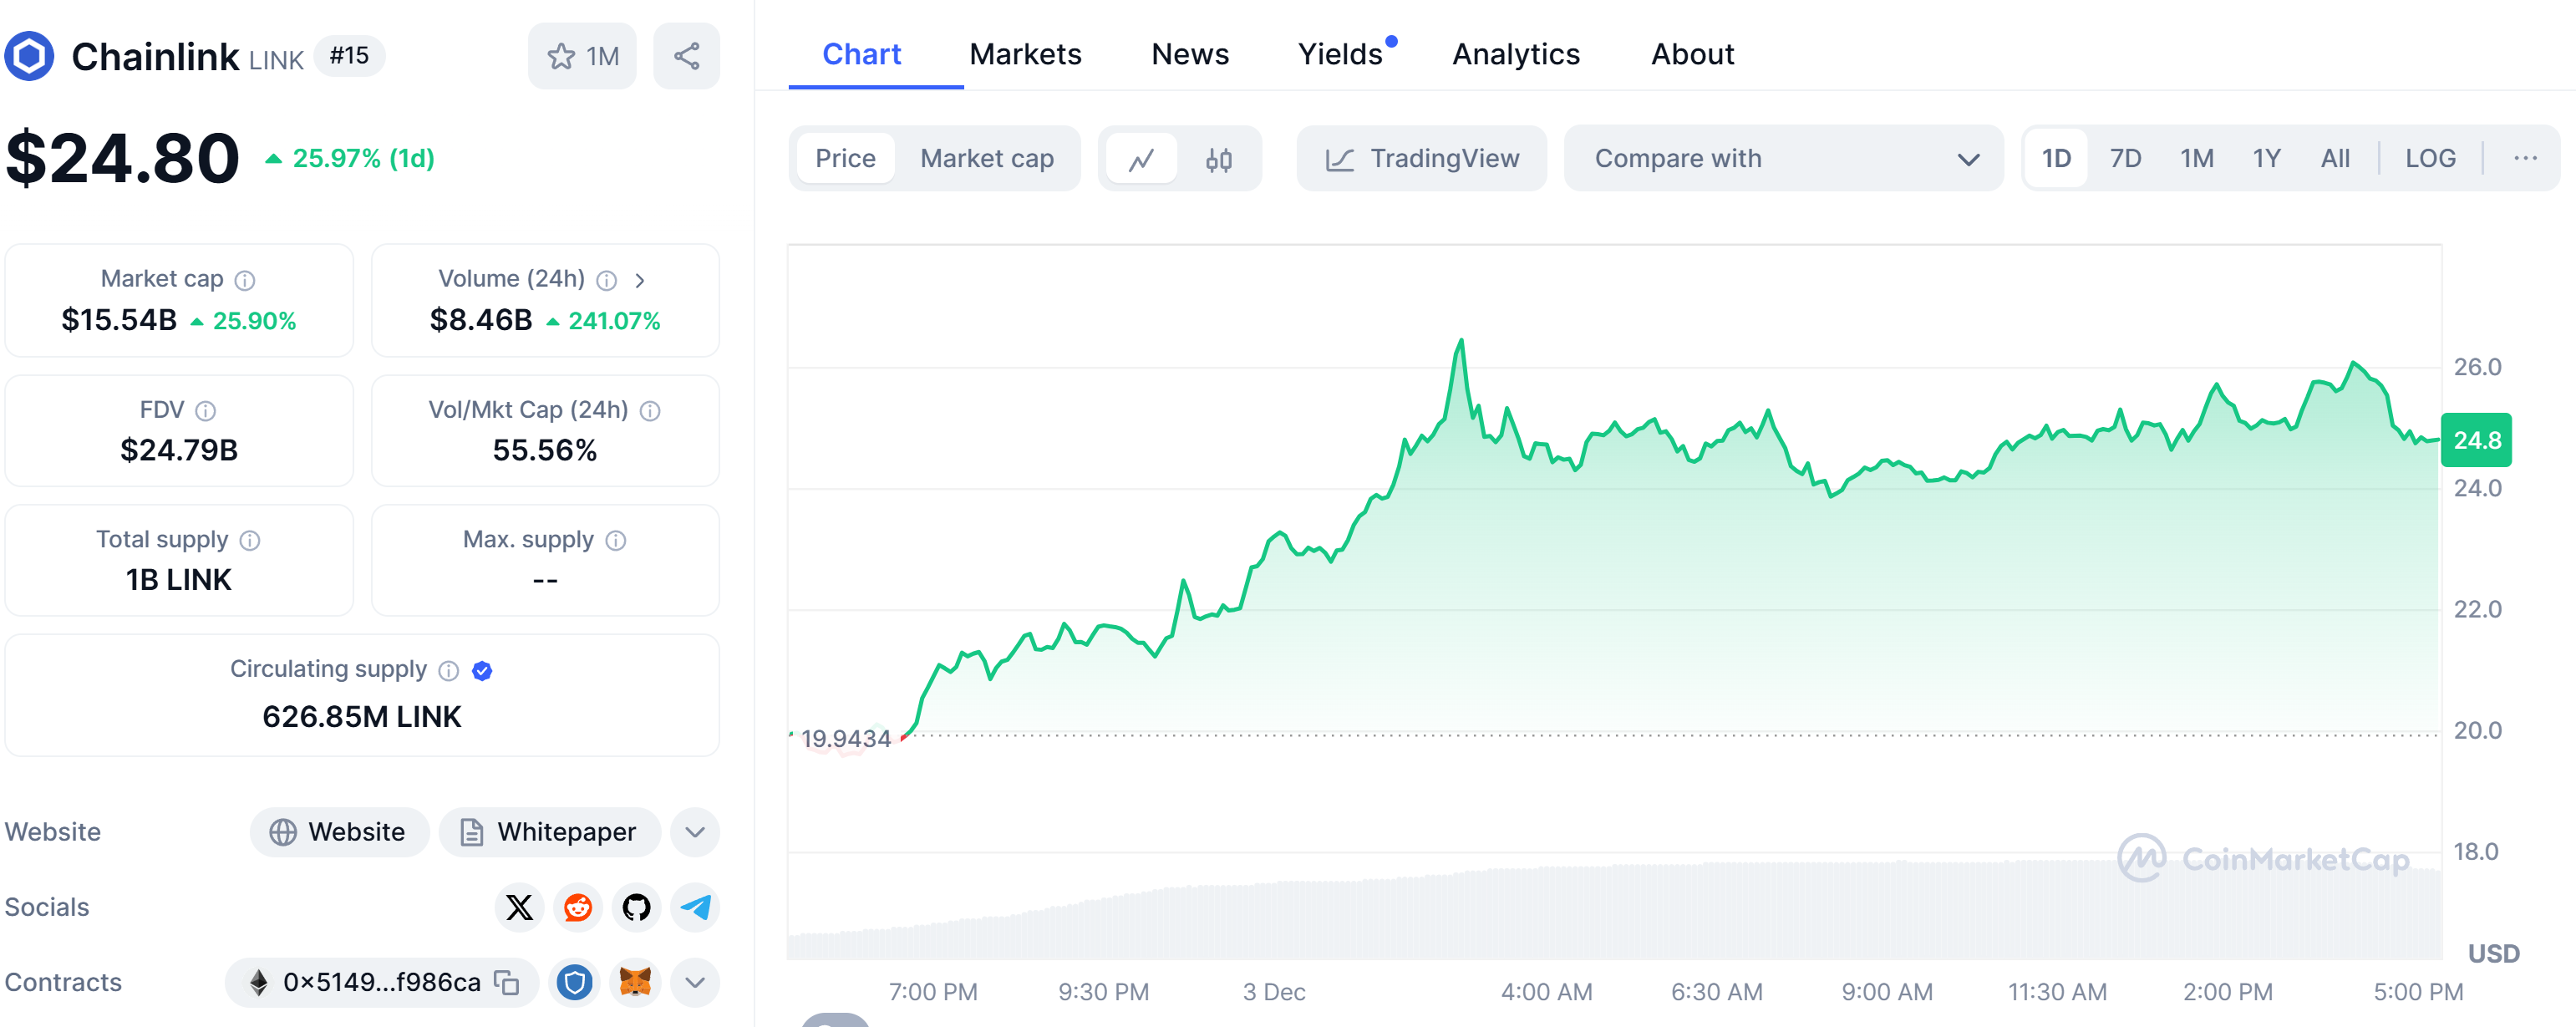Click the blue shield icon beside contract
The height and width of the screenshot is (1027, 2576).
point(575,982)
